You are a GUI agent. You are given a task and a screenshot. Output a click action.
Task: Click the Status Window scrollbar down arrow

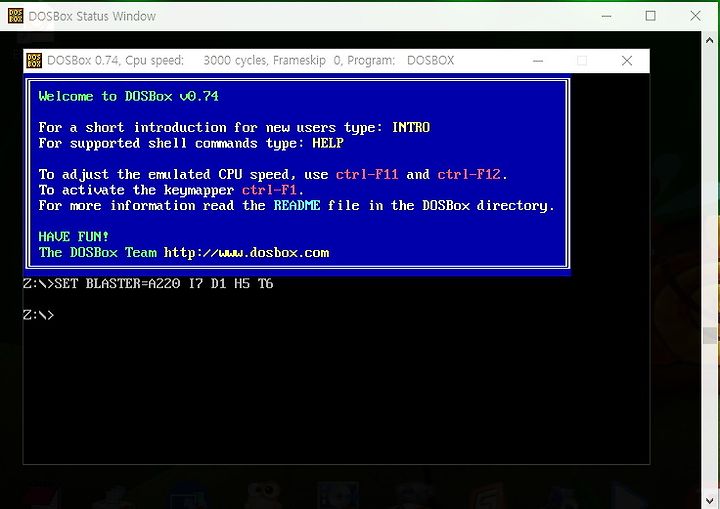[x=709, y=501]
